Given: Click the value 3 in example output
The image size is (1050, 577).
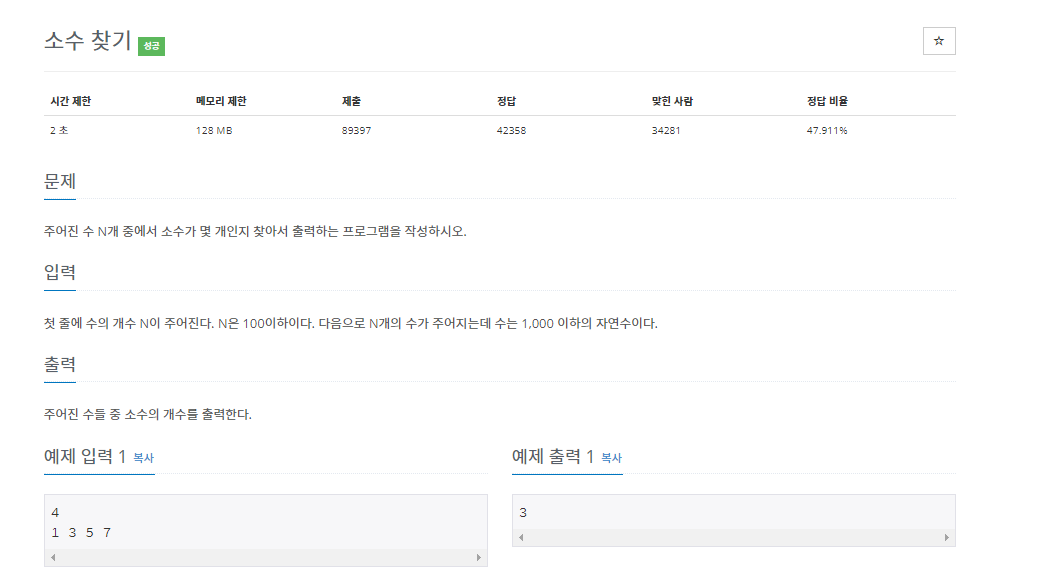Looking at the screenshot, I should point(523,513).
